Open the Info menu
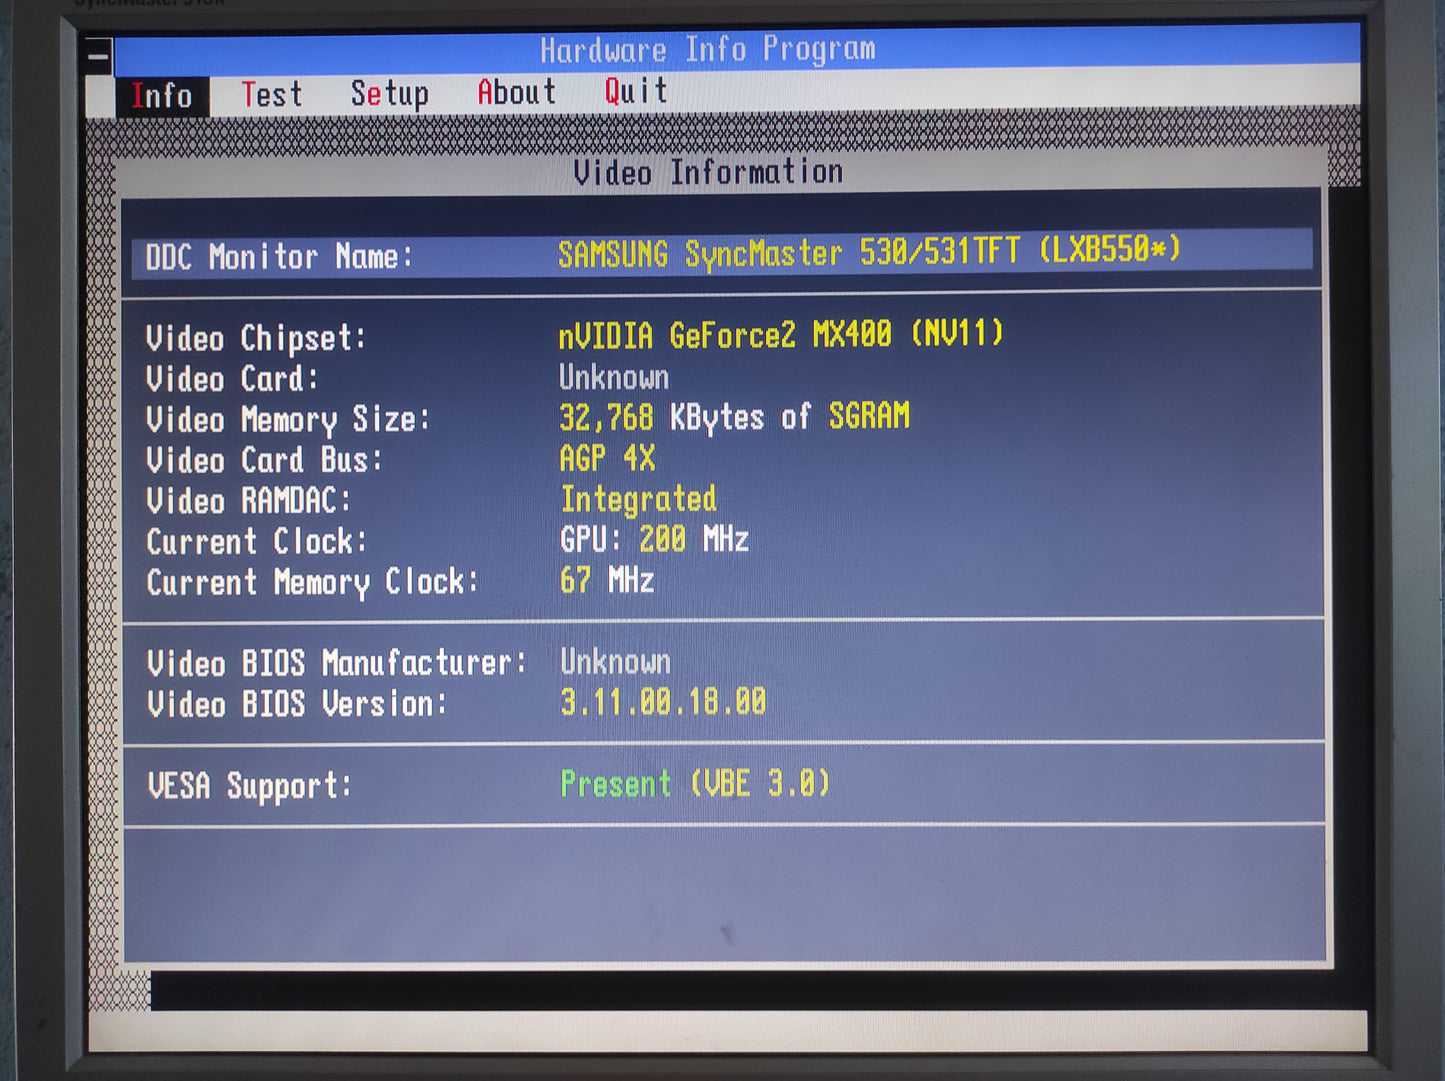The height and width of the screenshot is (1081, 1445). pos(162,96)
